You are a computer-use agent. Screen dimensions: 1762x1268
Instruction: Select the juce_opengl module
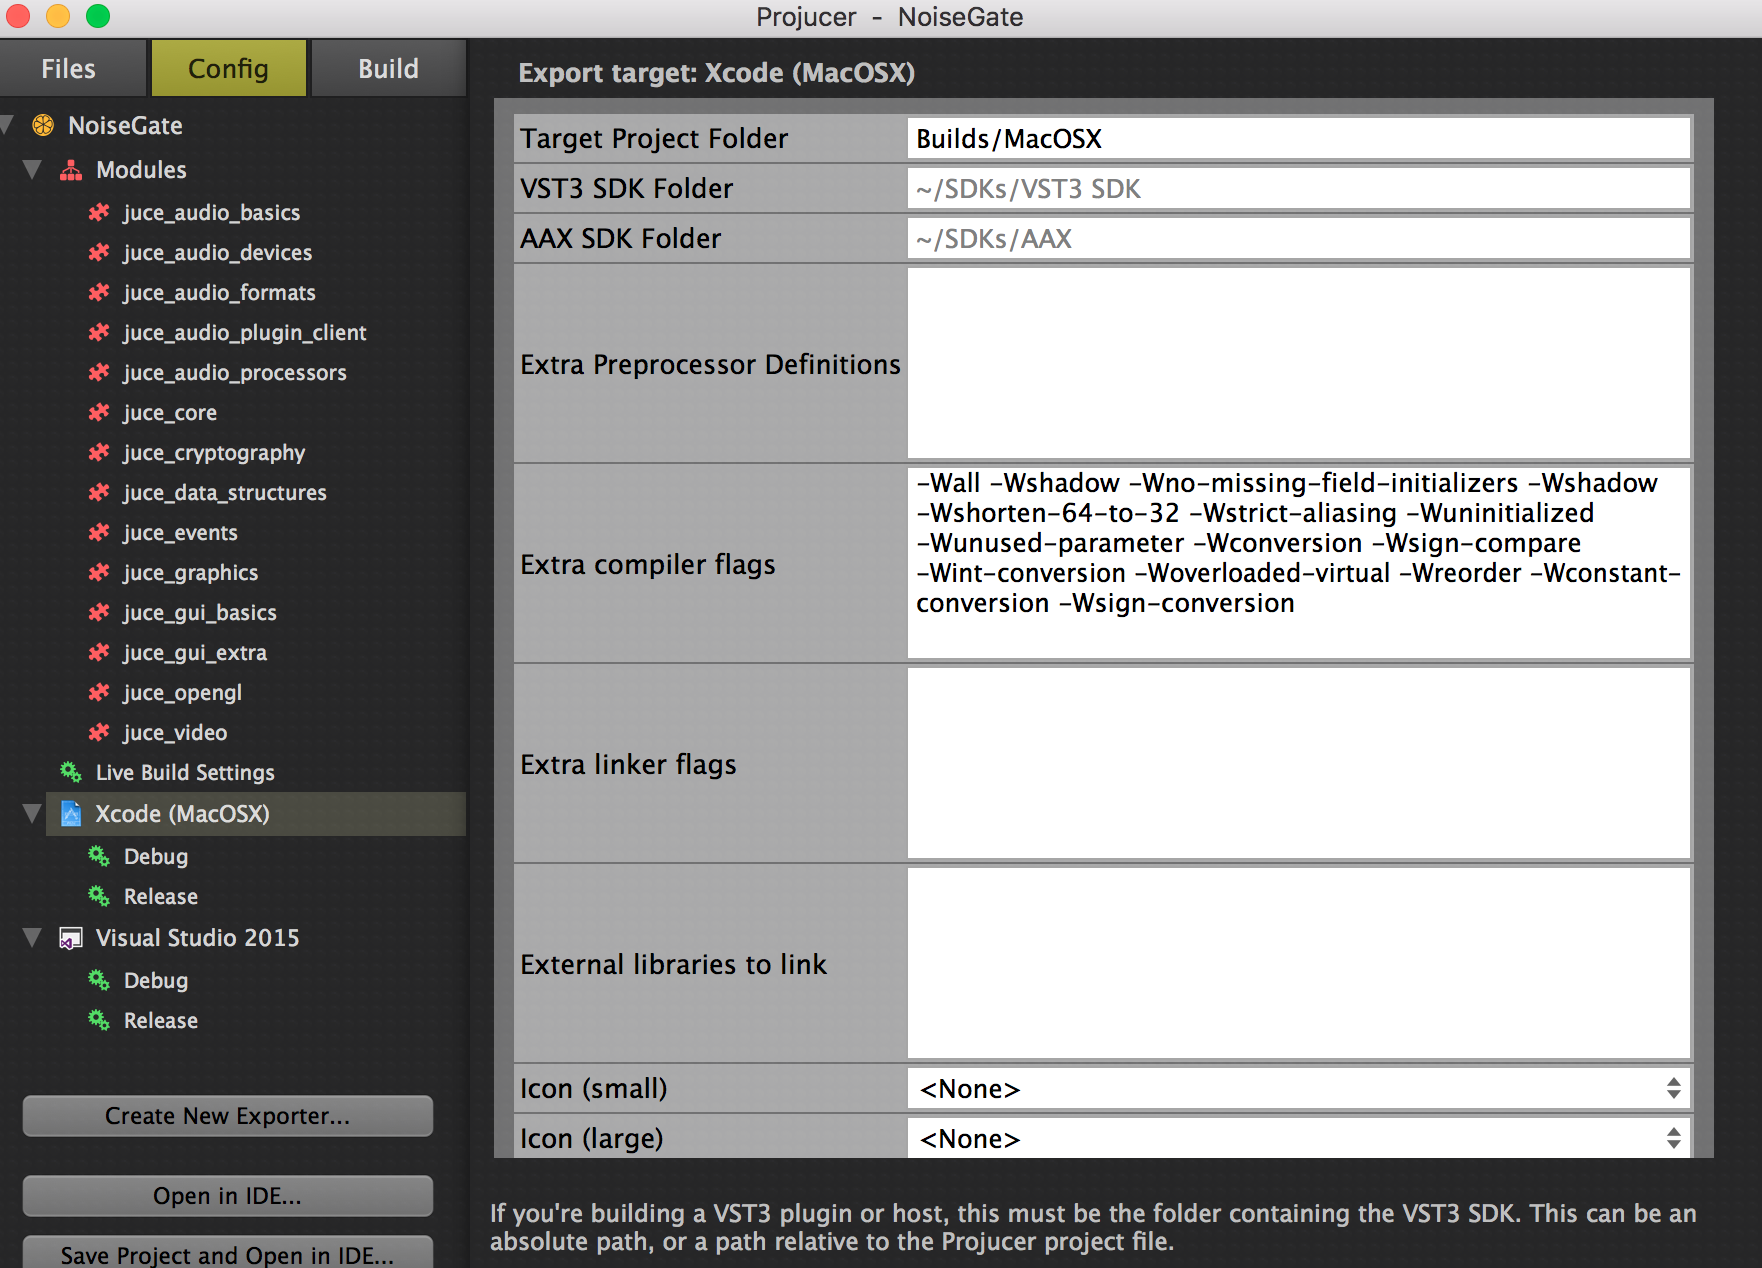pyautogui.click(x=183, y=692)
